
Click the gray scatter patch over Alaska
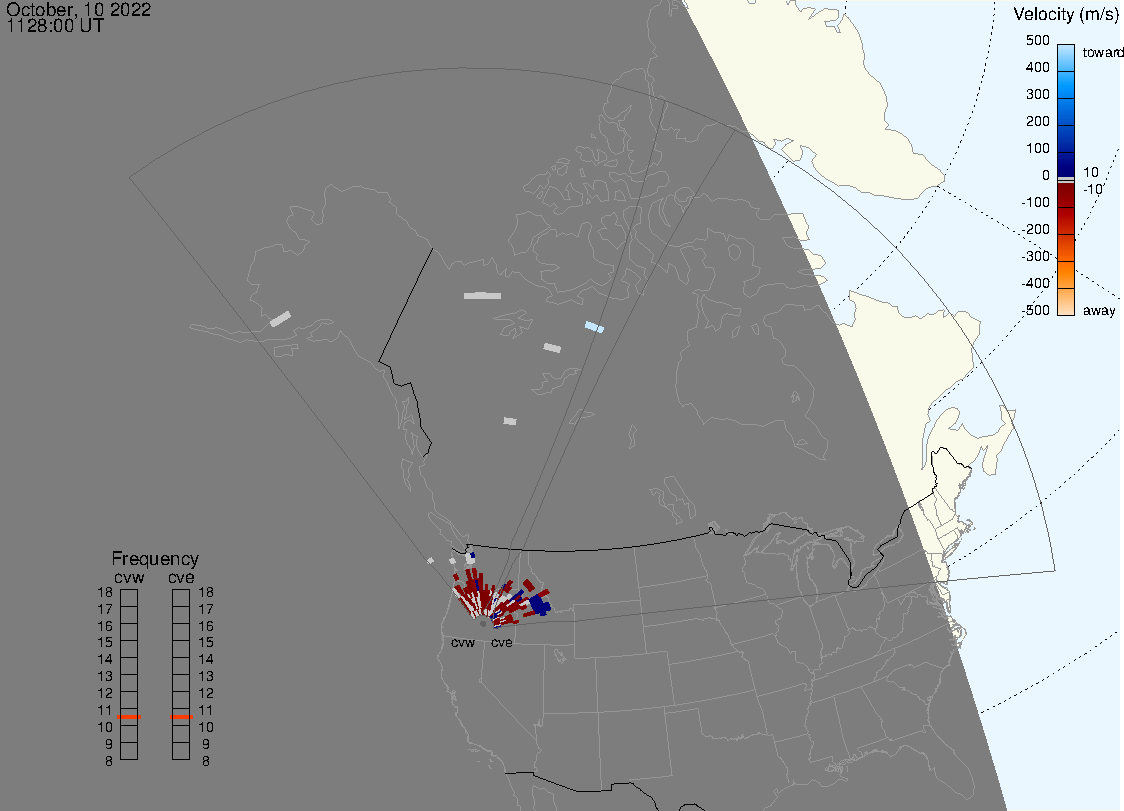(280, 319)
